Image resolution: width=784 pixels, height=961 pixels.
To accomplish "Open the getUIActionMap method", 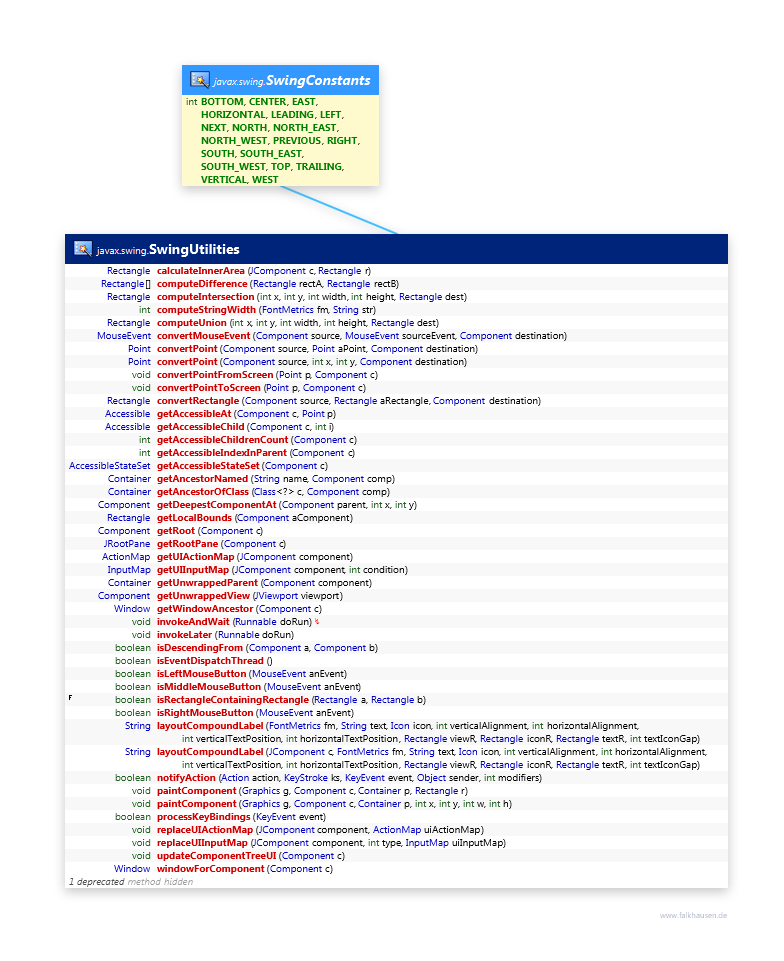I will pos(196,556).
